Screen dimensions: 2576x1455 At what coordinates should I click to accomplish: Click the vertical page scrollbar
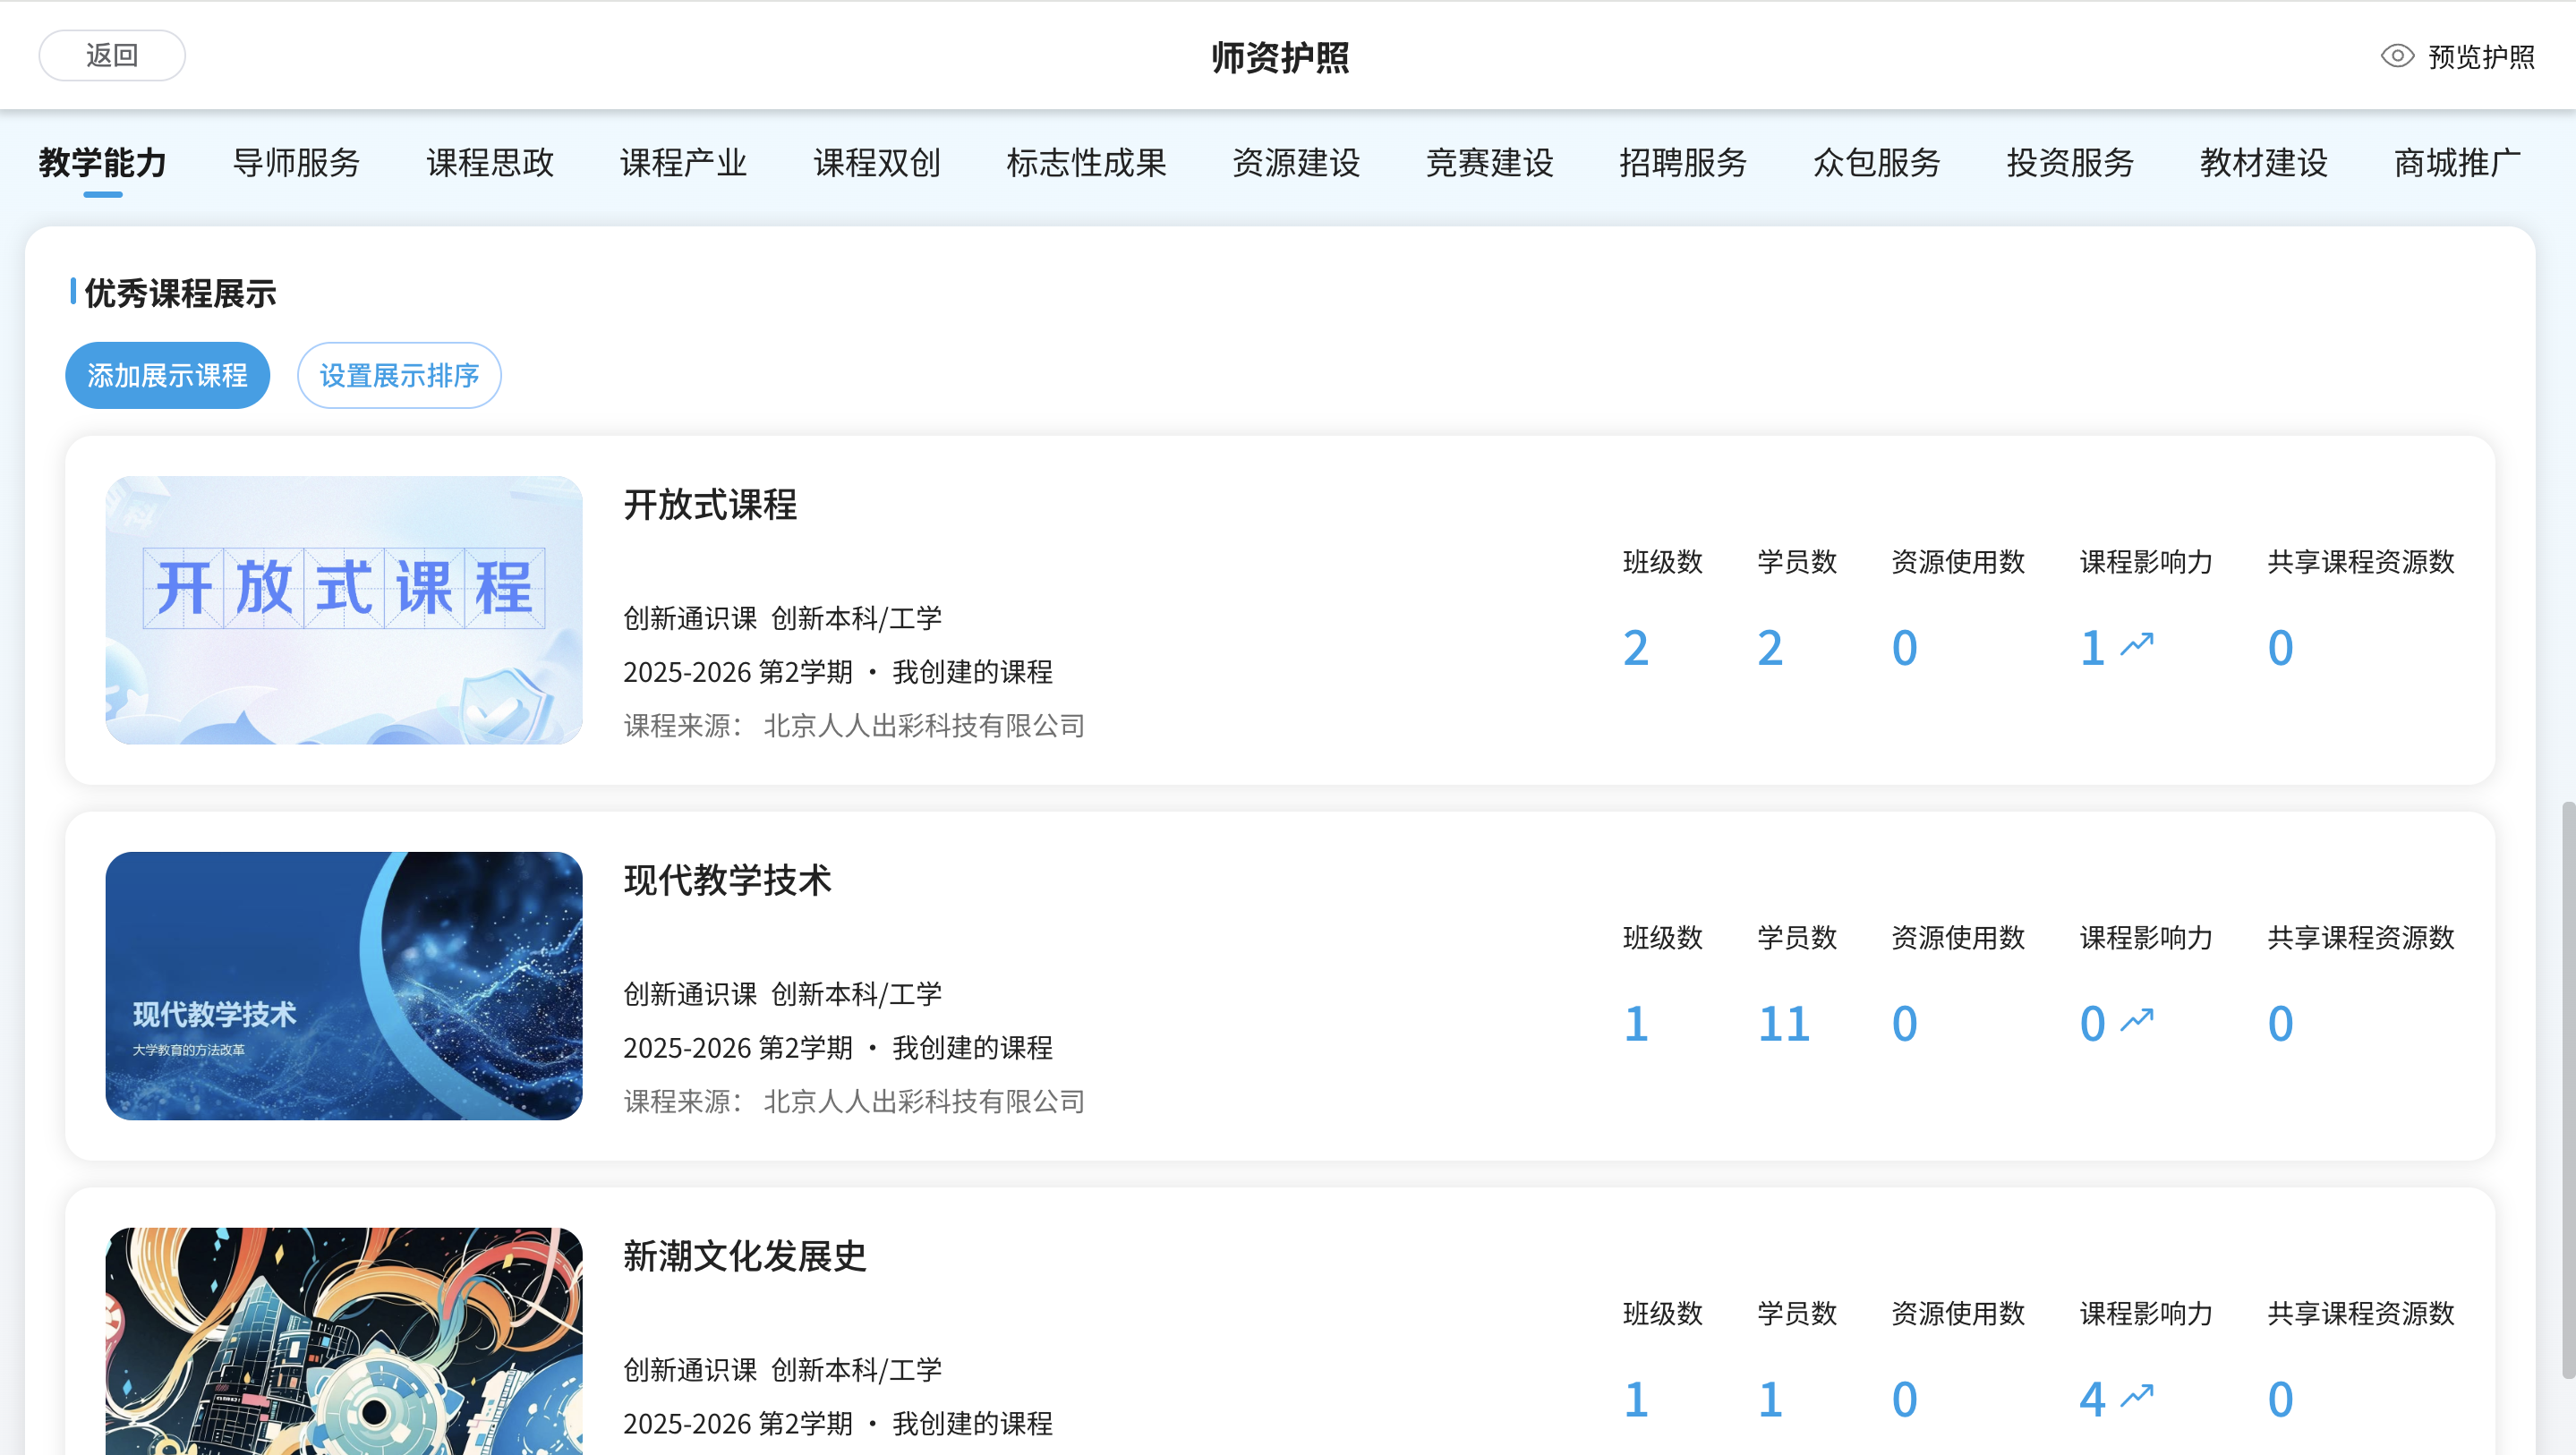pos(2567,1090)
